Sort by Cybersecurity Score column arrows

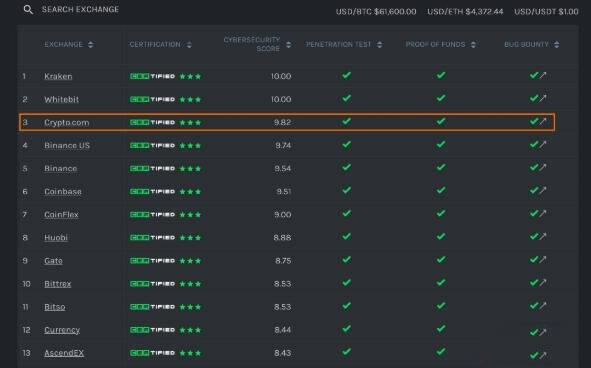pos(288,44)
